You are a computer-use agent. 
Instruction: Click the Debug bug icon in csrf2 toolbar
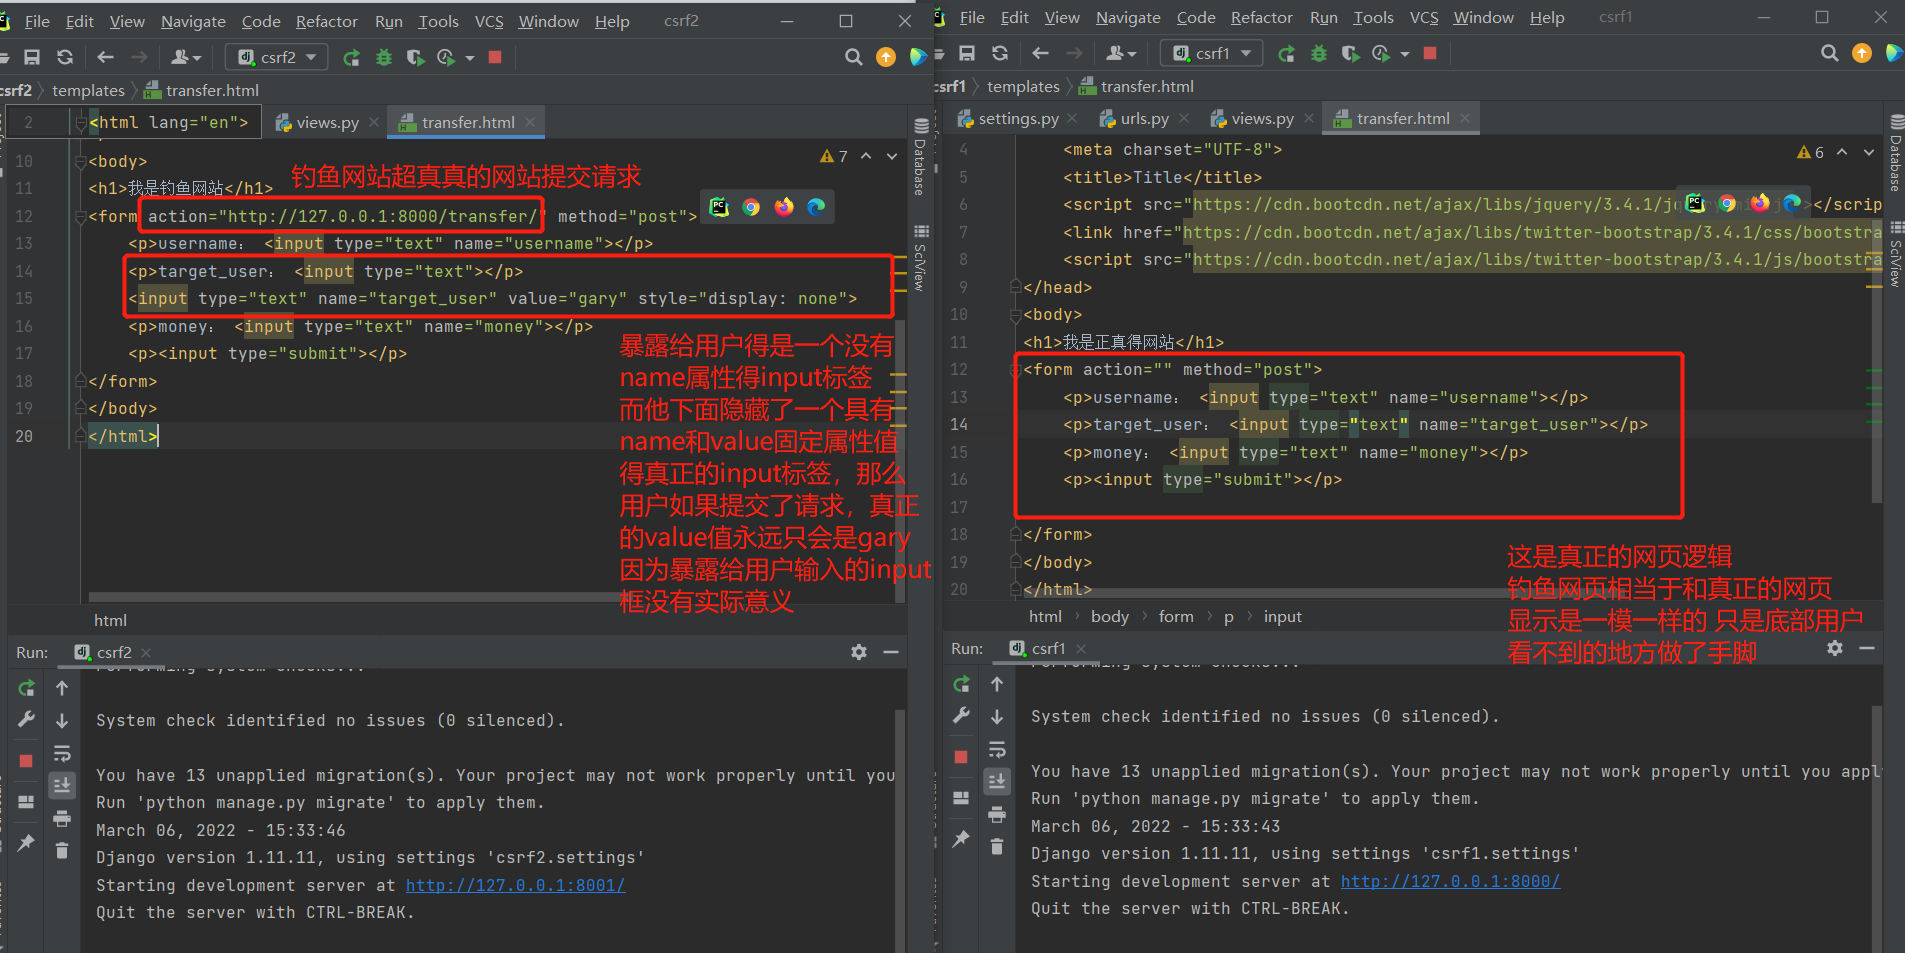click(x=383, y=58)
